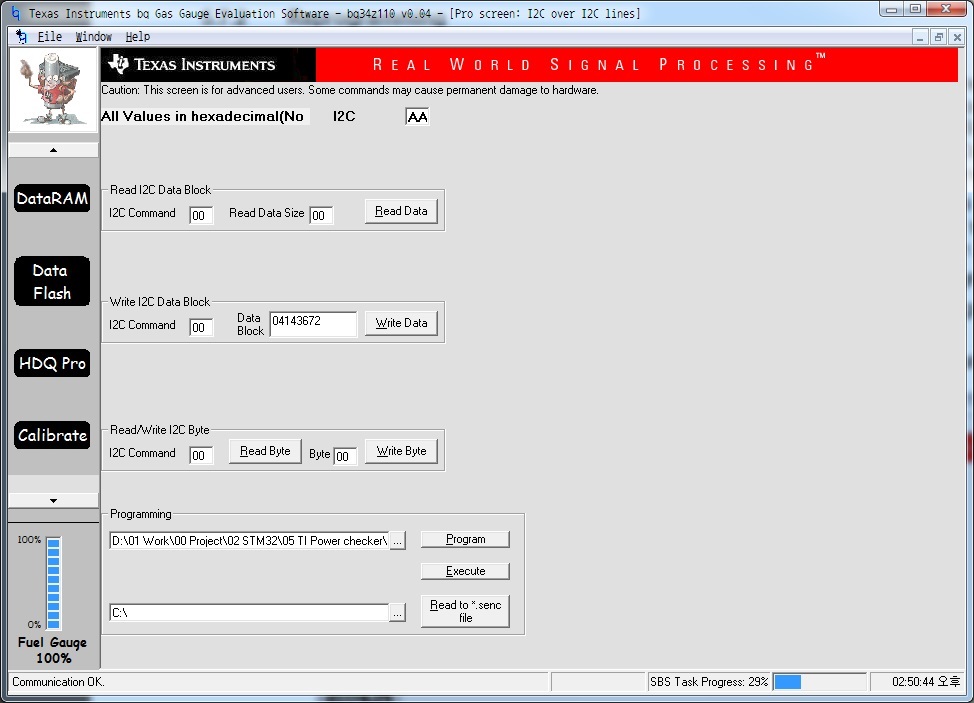The width and height of the screenshot is (974, 703).
Task: Click the Communication OK status text
Action: (x=58, y=682)
